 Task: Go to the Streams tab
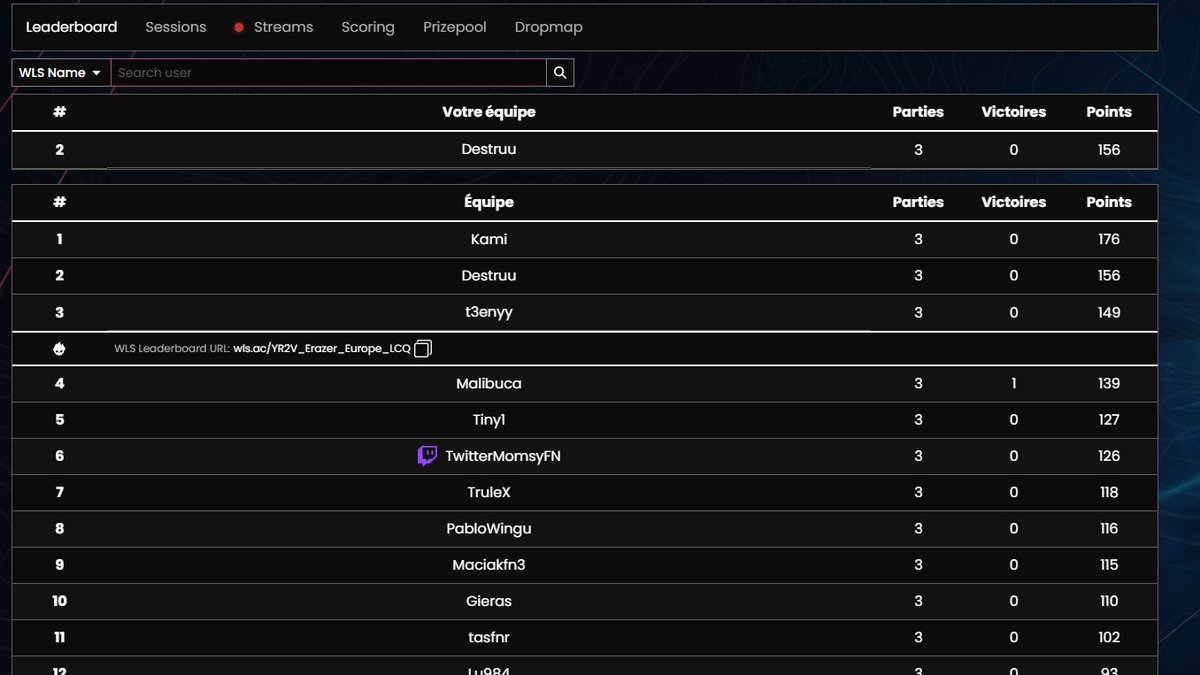283,27
